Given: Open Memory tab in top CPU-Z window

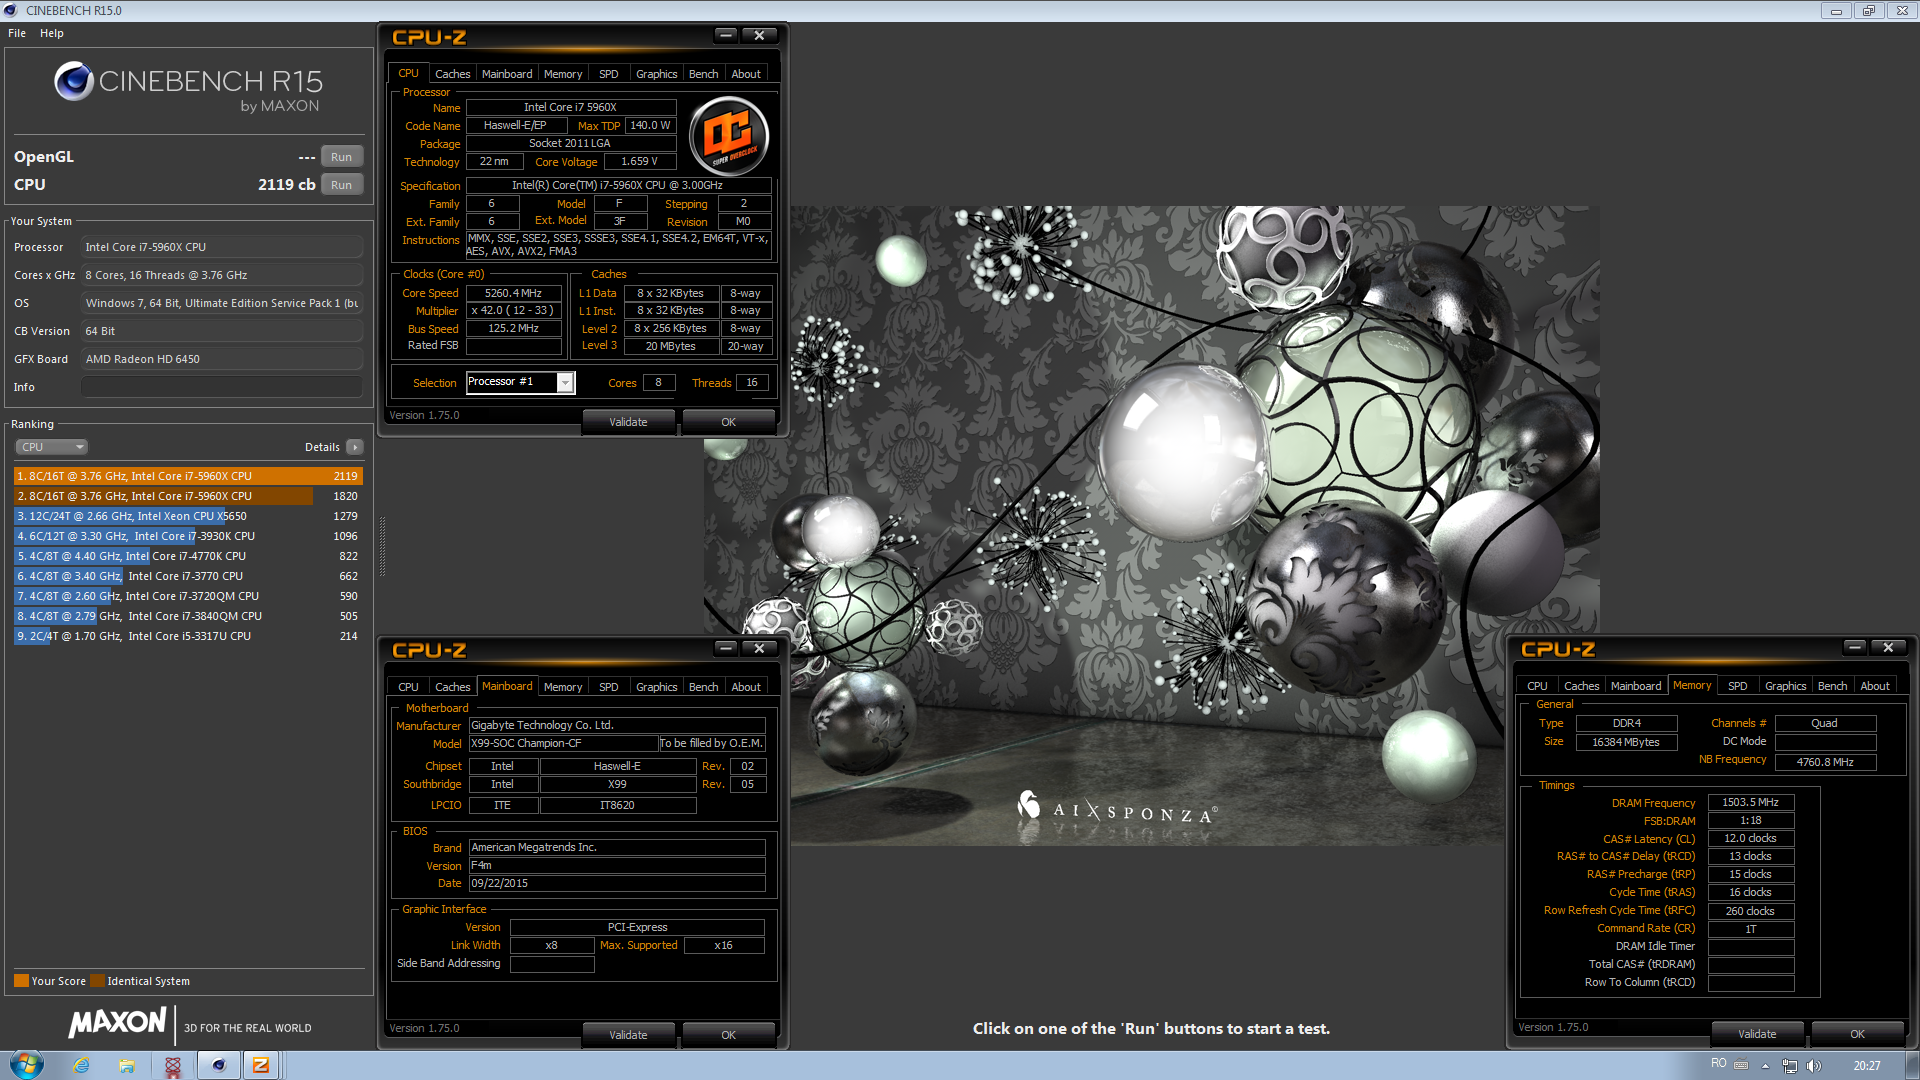Looking at the screenshot, I should click(x=563, y=74).
